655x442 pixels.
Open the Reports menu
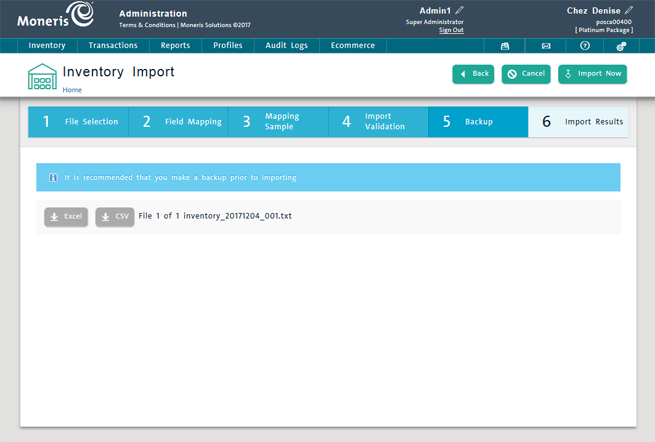coord(175,46)
